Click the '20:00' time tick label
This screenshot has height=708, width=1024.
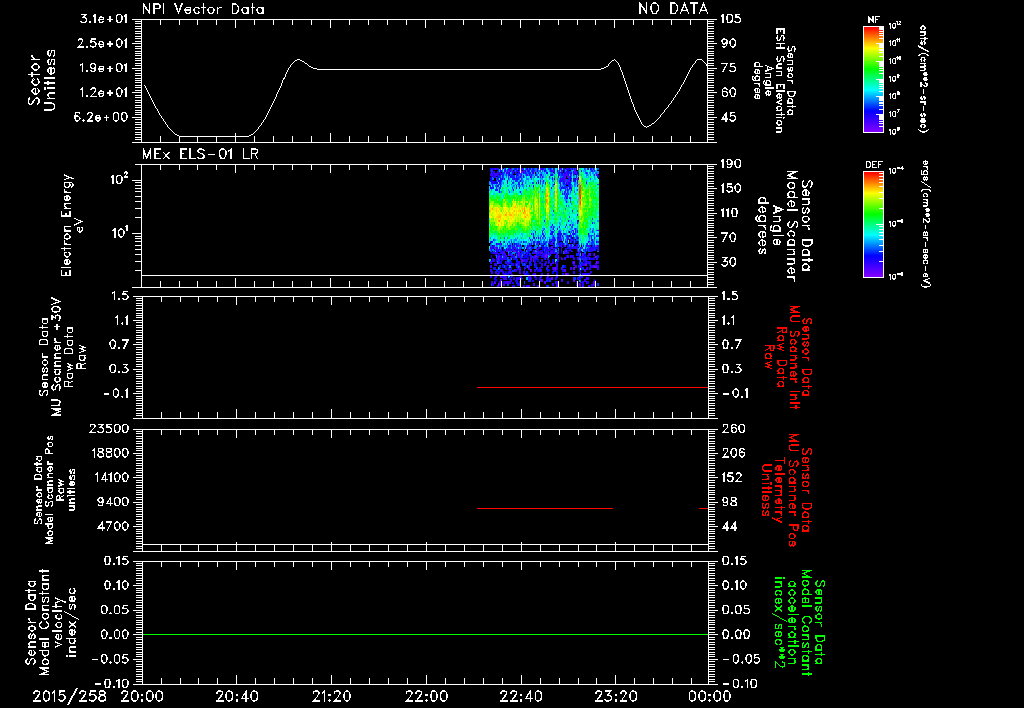pos(142,696)
